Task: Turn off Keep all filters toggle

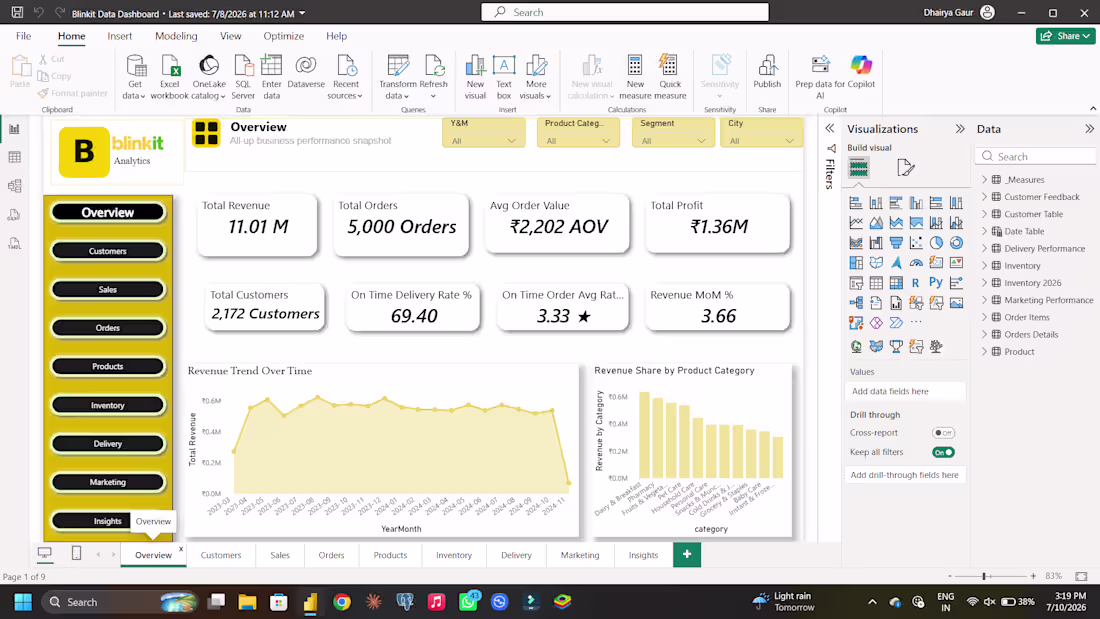Action: (x=943, y=453)
